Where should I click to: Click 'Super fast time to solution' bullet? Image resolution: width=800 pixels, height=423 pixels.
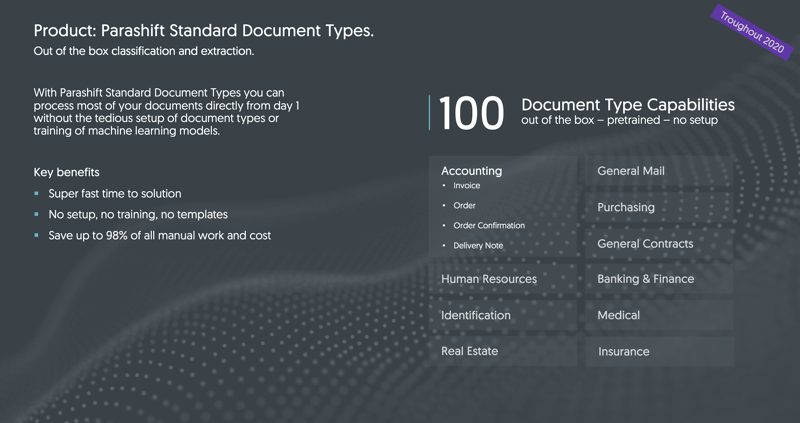pos(115,194)
